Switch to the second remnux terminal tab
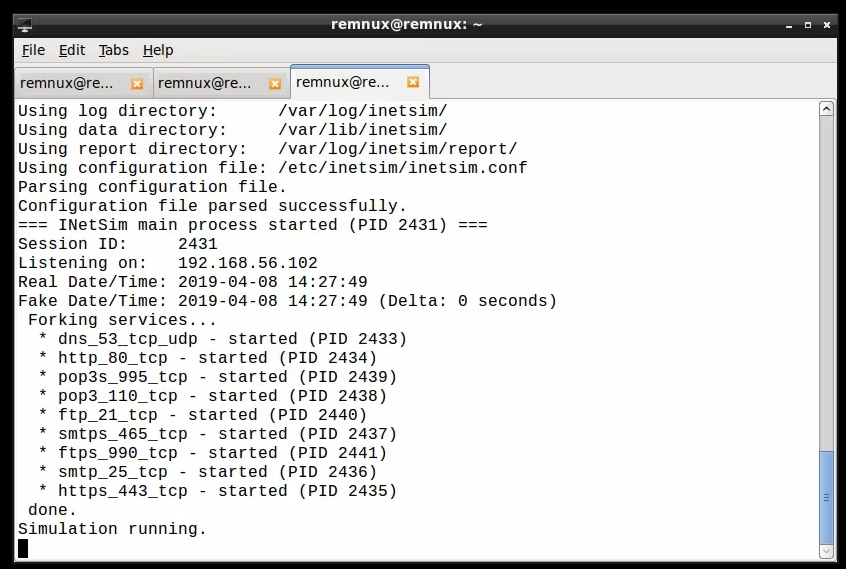 (206, 83)
